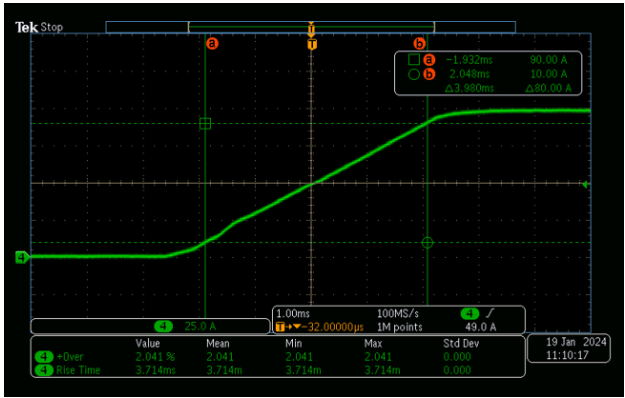Click the Max column header in the measurement table
625x398 pixels.
coord(373,343)
